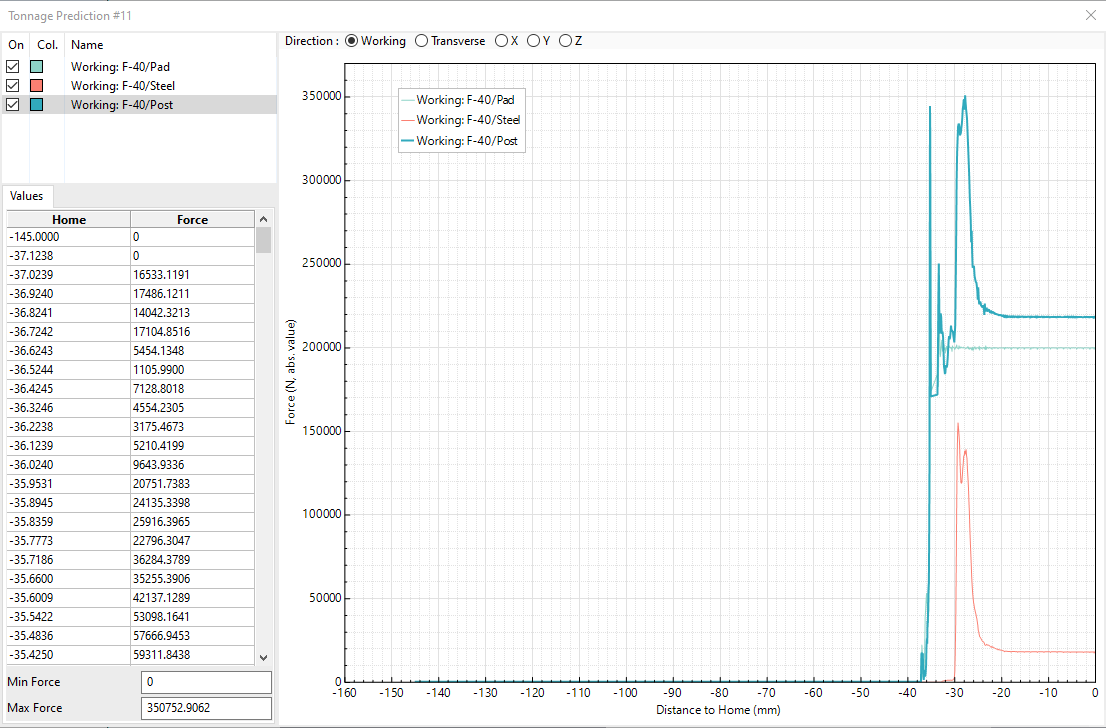This screenshot has height=728, width=1106.
Task: Click the Force (N, abs. value) axis label
Action: 291,372
